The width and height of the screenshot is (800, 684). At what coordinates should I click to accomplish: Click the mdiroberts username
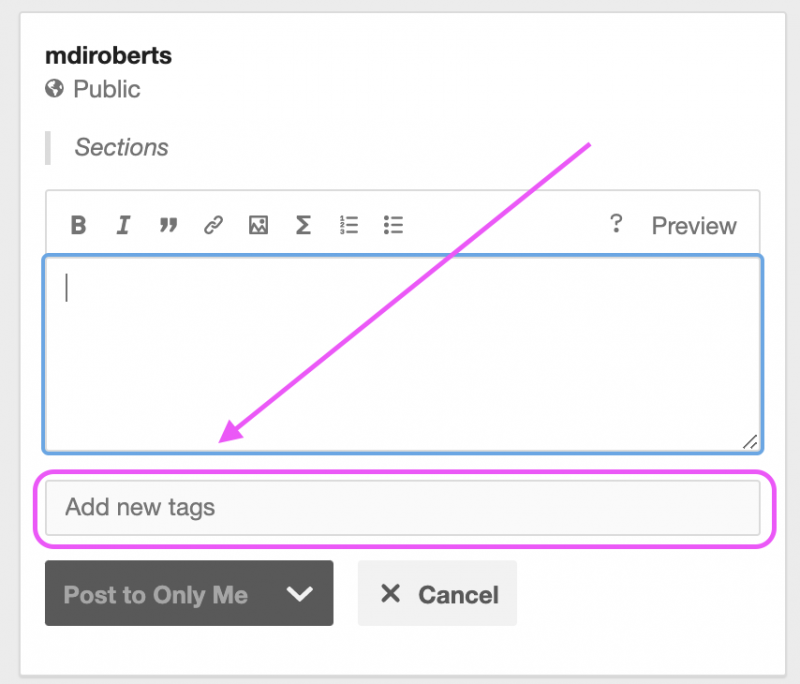click(108, 55)
